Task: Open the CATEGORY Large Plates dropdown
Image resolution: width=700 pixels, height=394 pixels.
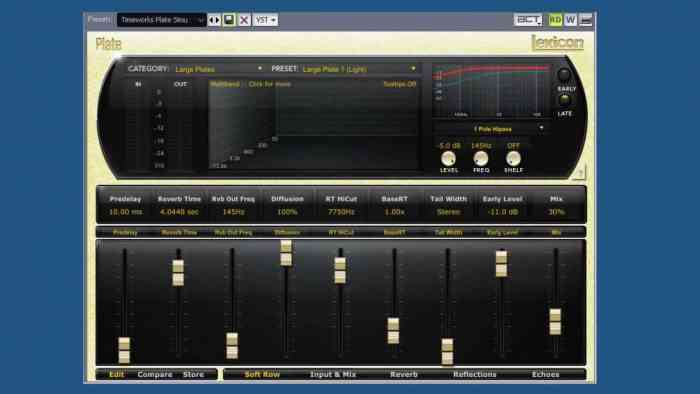Action: click(x=218, y=69)
